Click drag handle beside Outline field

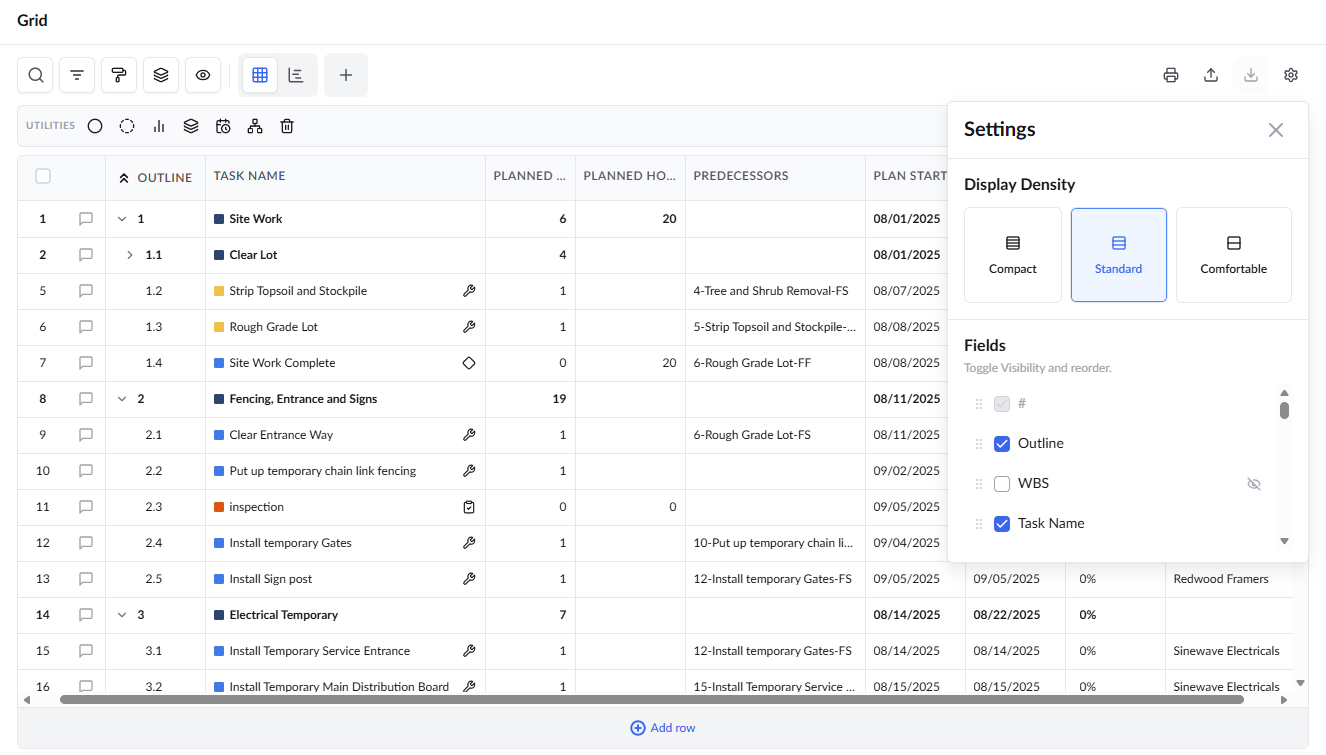pos(979,444)
